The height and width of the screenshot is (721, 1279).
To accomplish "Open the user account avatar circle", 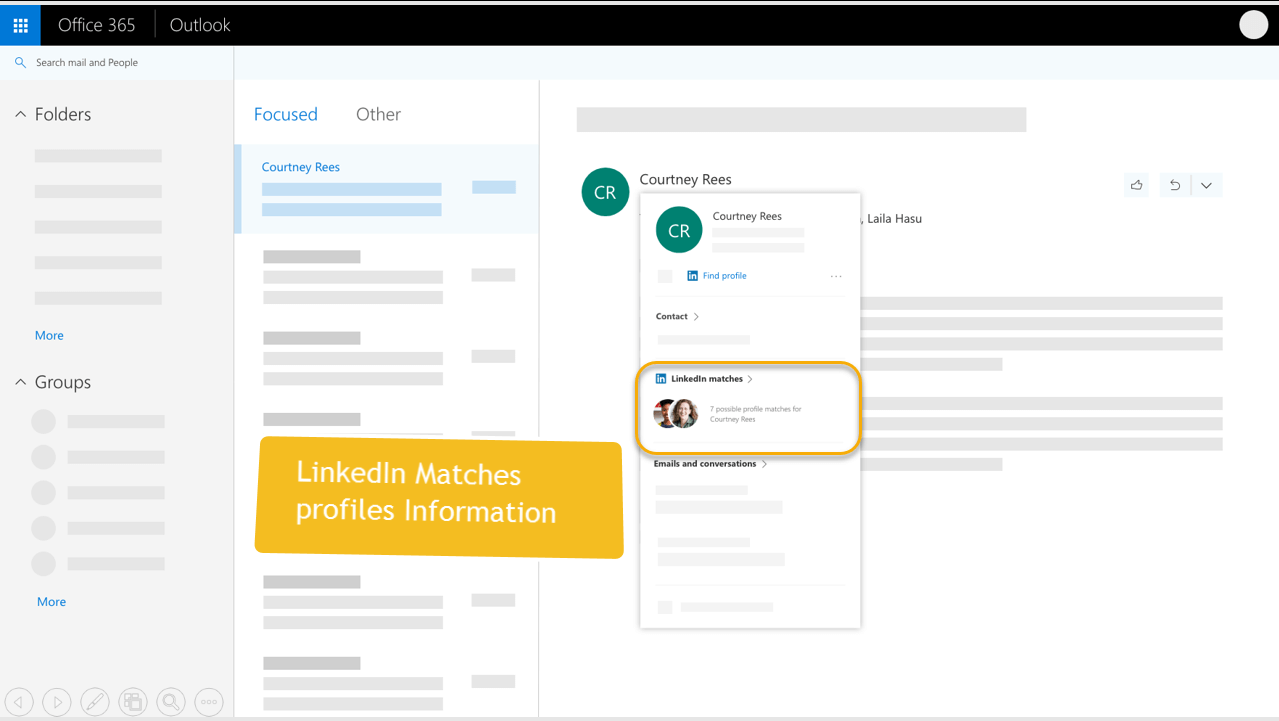I will [x=1253, y=25].
